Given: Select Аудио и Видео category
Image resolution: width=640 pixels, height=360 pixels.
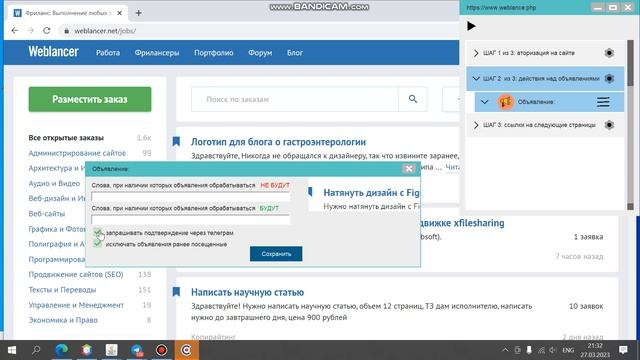Looking at the screenshot, I should coord(54,183).
